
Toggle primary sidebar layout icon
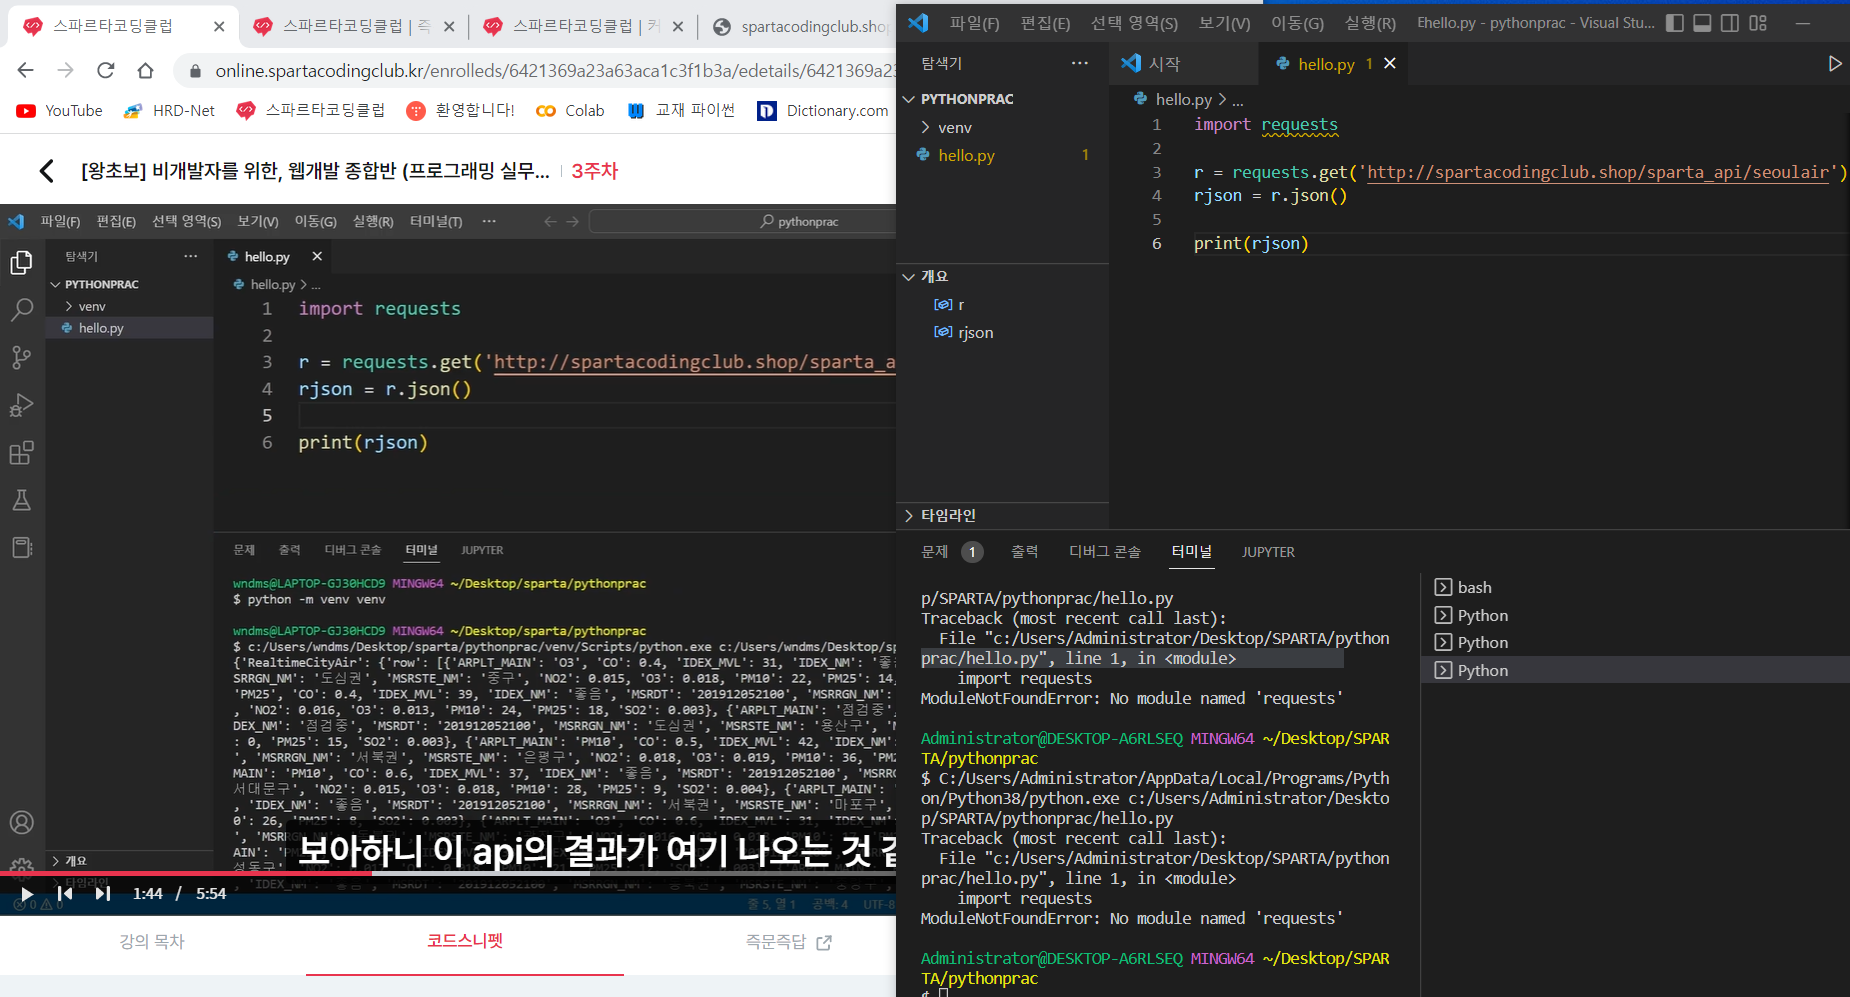click(1675, 23)
